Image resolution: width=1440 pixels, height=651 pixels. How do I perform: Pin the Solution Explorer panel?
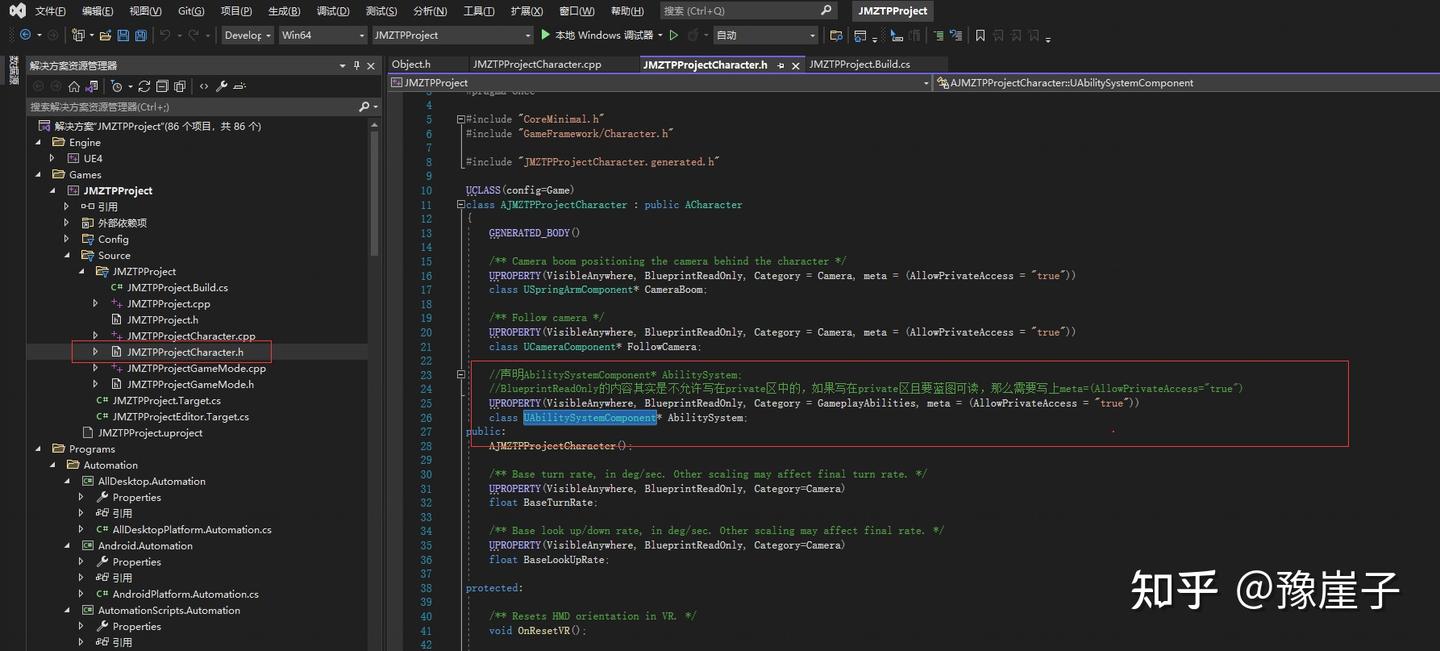coord(357,66)
